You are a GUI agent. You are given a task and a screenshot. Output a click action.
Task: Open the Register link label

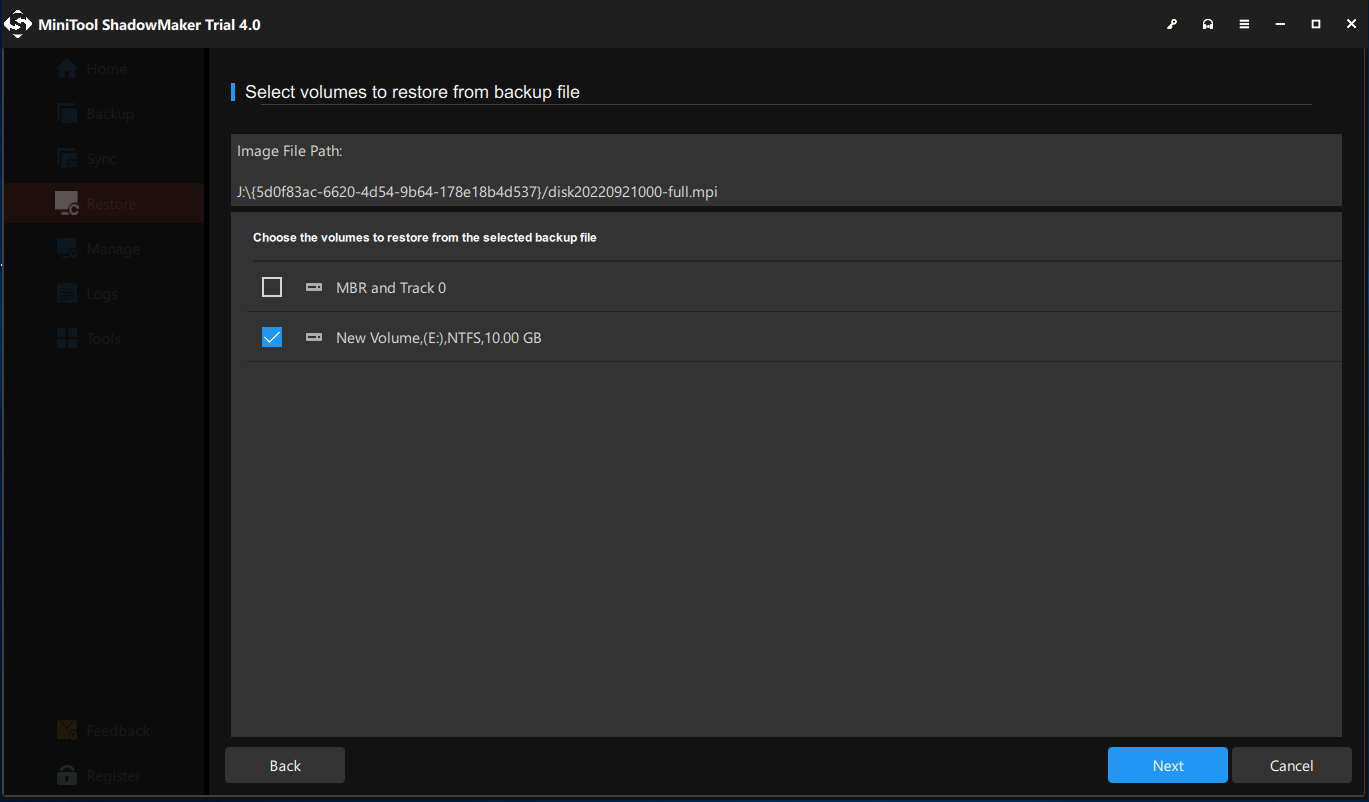pos(113,776)
